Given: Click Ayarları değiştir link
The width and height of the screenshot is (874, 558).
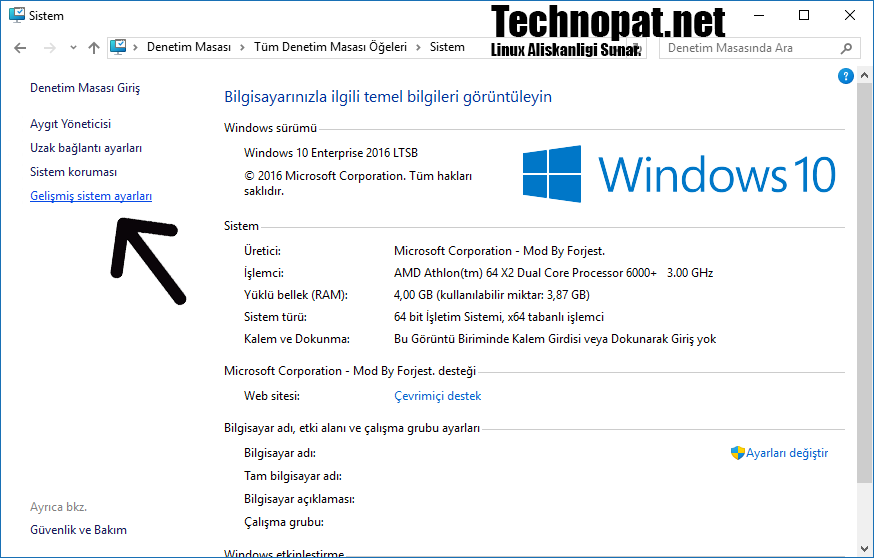Looking at the screenshot, I should [x=787, y=453].
